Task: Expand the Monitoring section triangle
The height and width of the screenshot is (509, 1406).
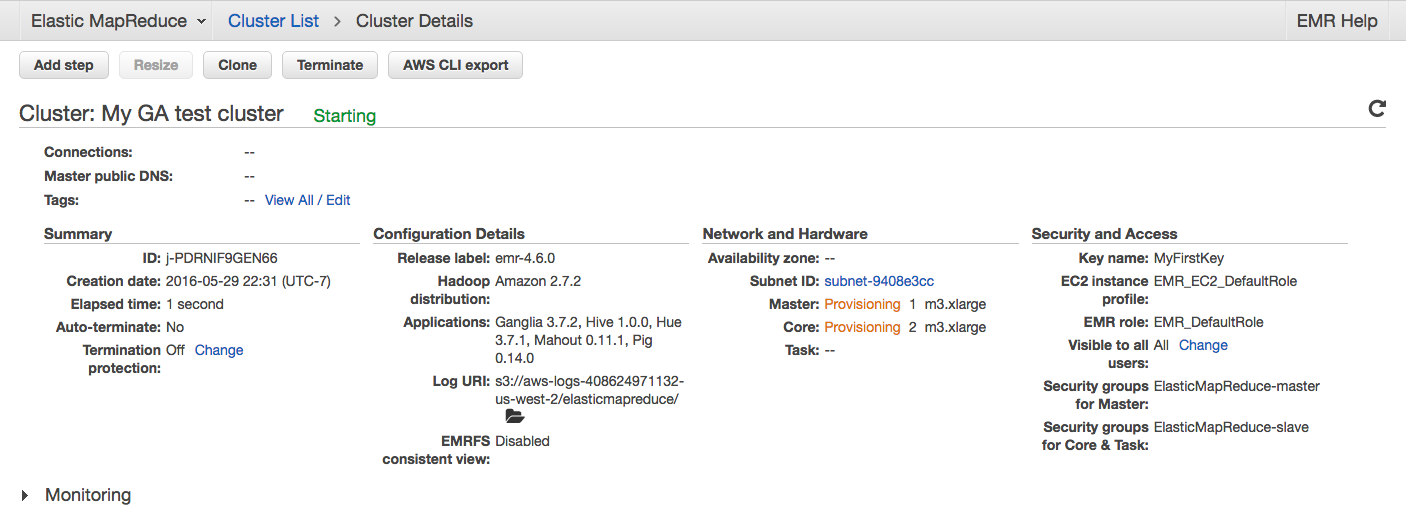Action: (25, 495)
